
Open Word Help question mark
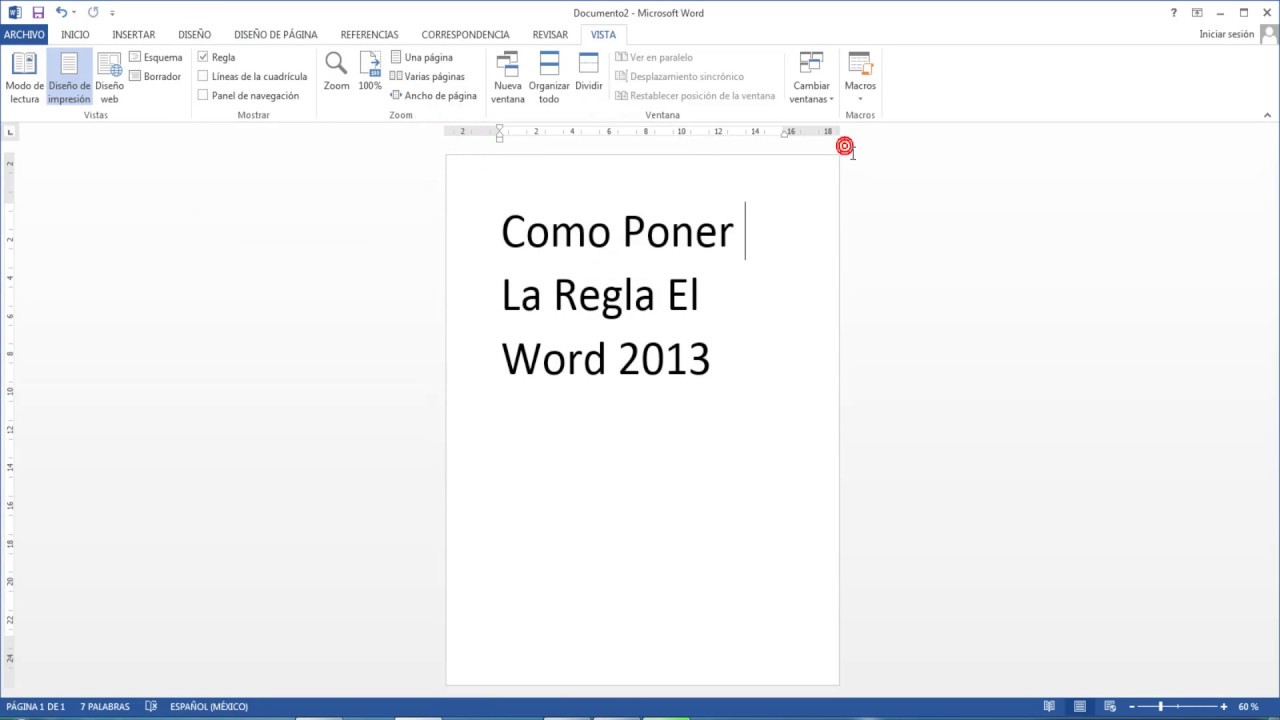[x=1174, y=13]
